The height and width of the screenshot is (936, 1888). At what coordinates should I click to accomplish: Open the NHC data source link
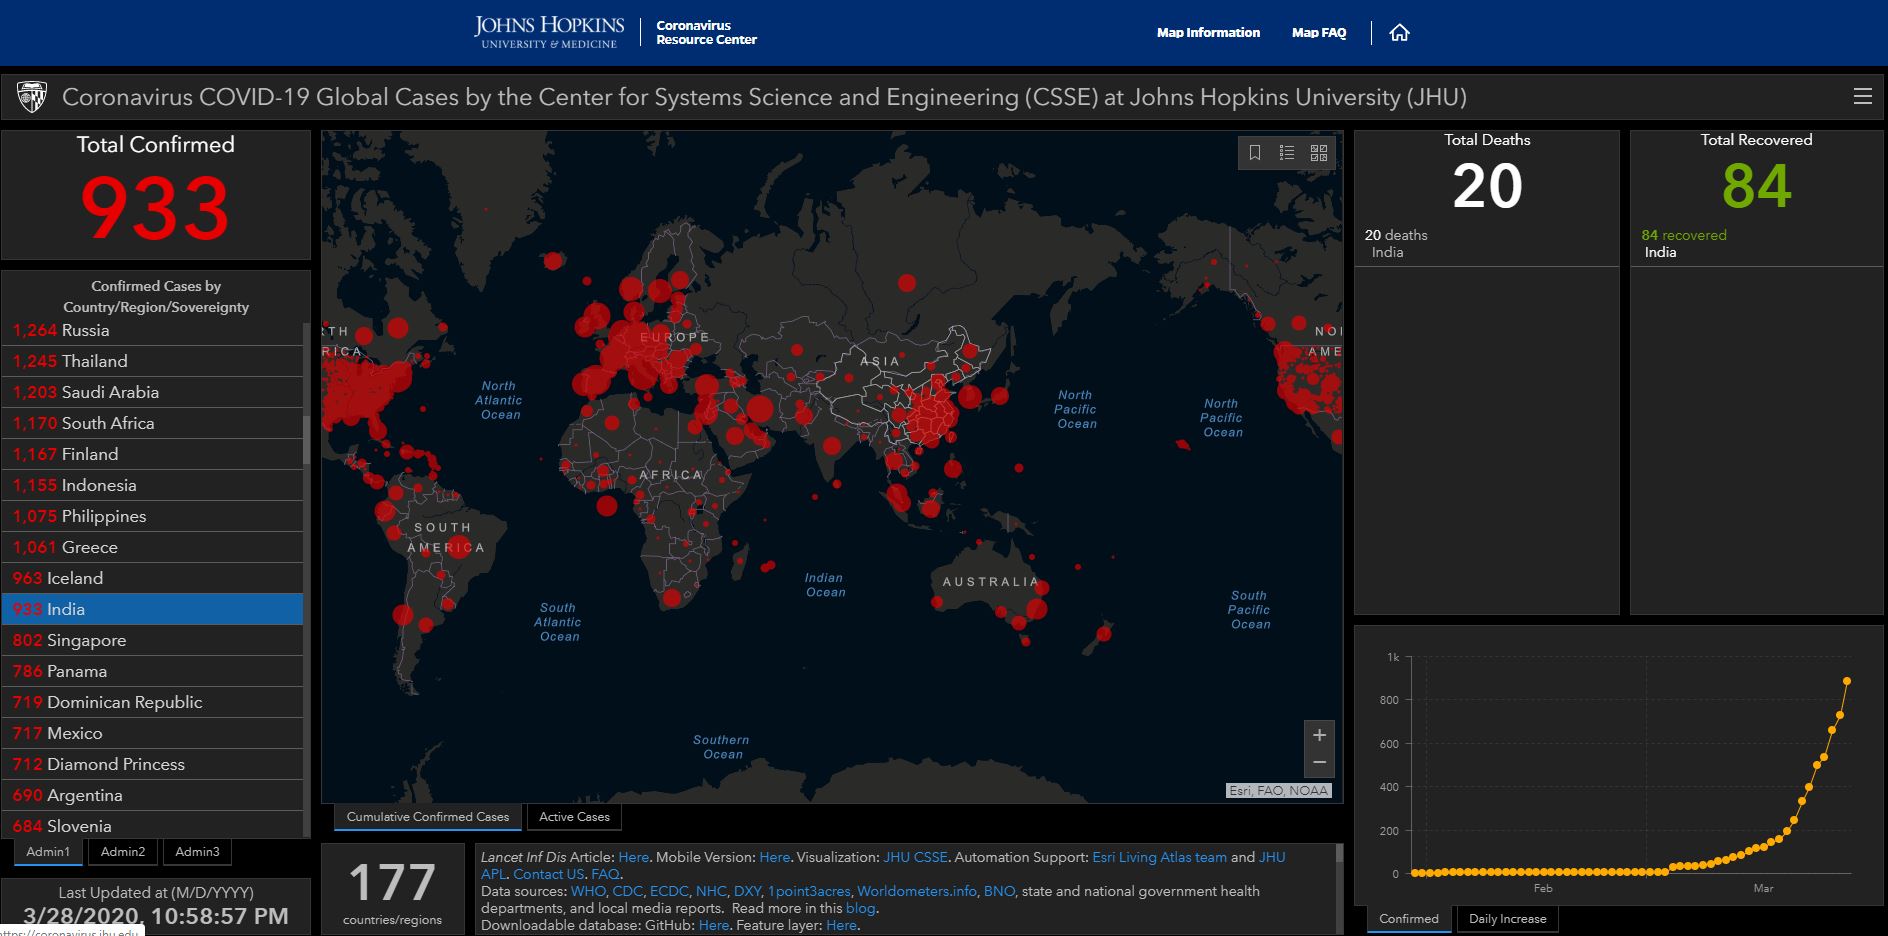point(711,891)
